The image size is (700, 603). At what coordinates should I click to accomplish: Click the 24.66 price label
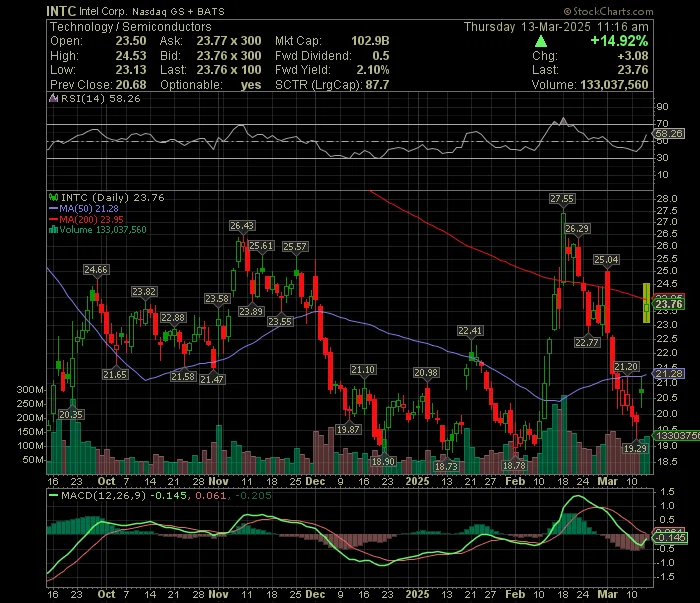pyautogui.click(x=96, y=270)
